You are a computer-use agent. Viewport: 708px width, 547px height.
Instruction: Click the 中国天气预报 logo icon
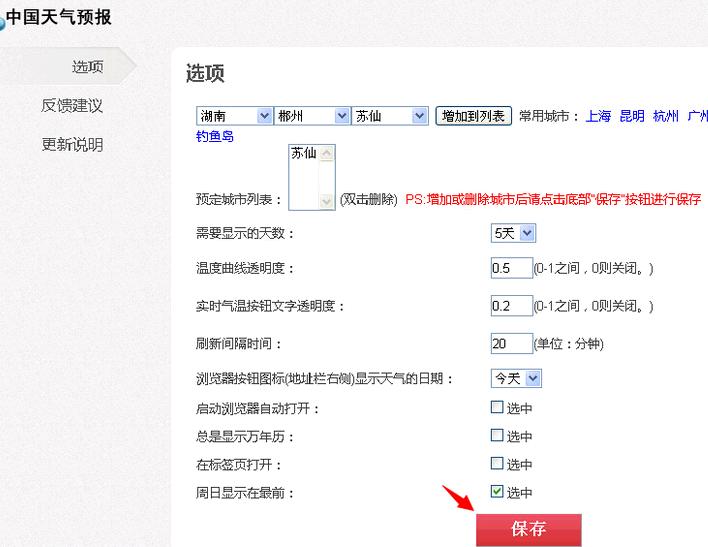tap(3, 22)
